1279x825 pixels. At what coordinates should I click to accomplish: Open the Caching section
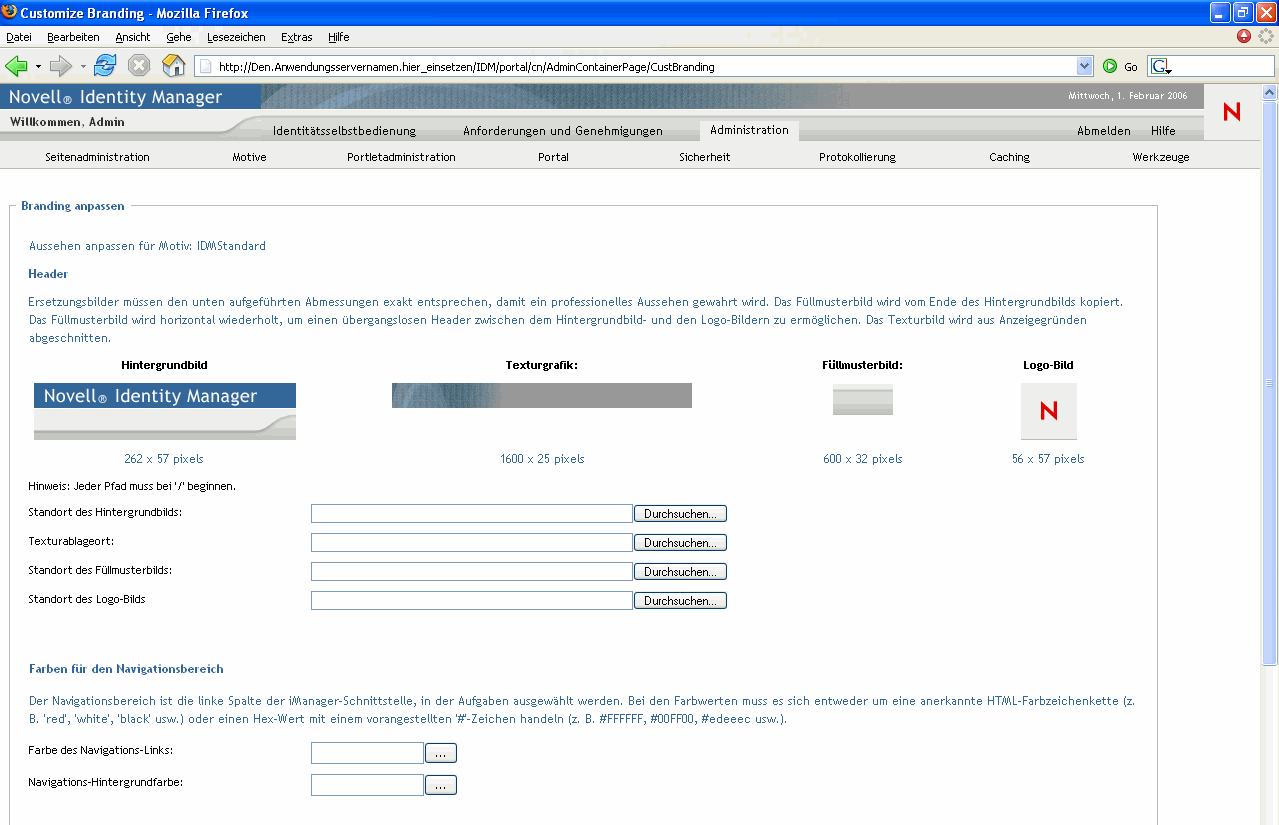(1009, 157)
